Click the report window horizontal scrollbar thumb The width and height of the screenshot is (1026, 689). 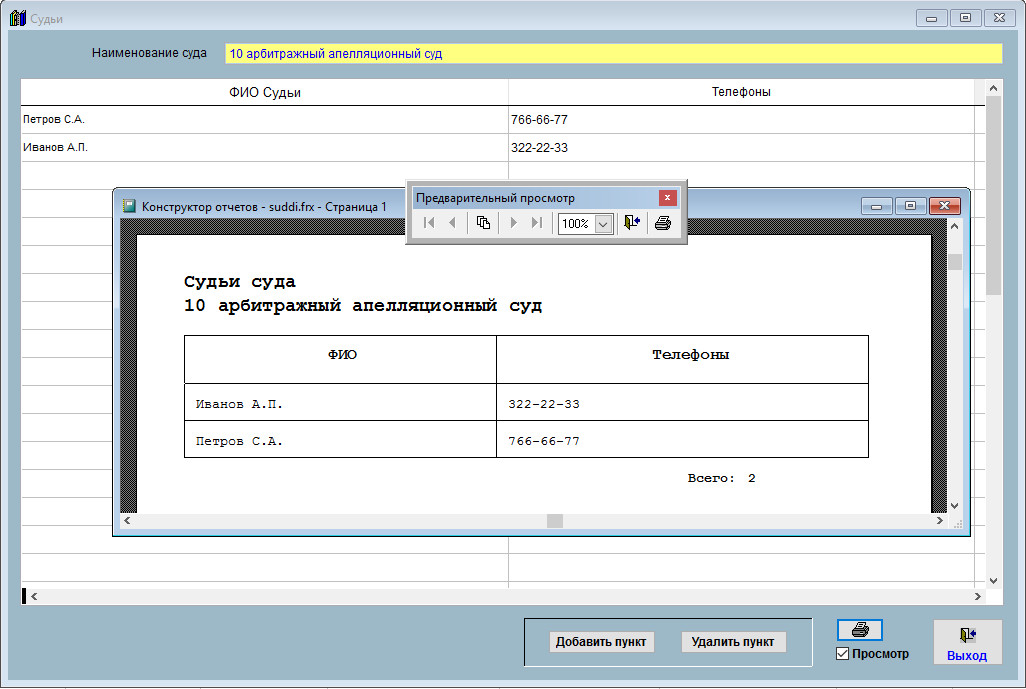(555, 521)
